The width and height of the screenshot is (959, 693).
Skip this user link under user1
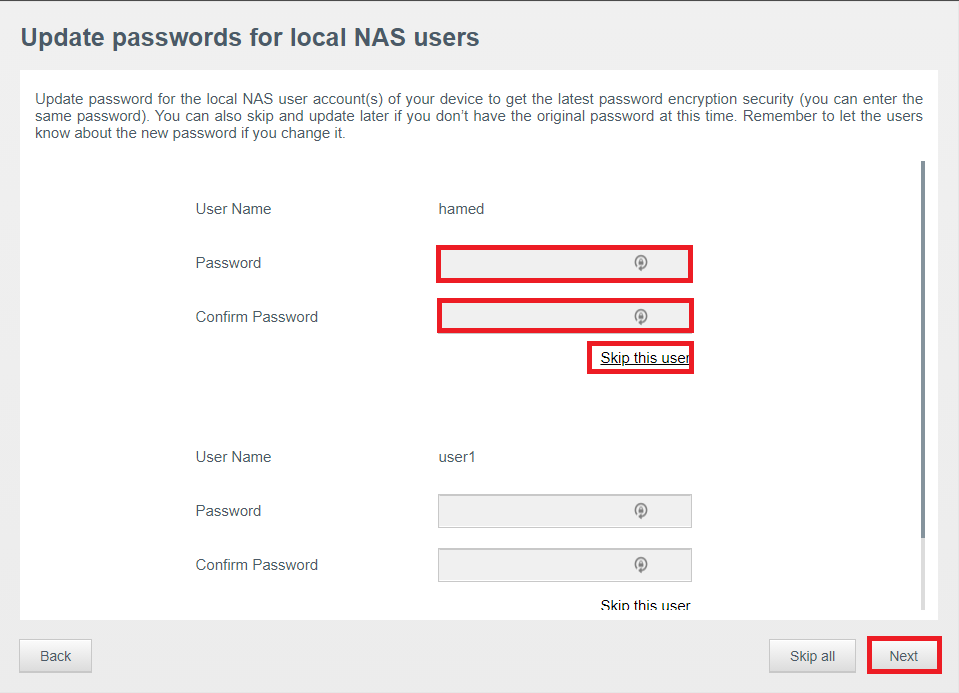click(x=645, y=605)
